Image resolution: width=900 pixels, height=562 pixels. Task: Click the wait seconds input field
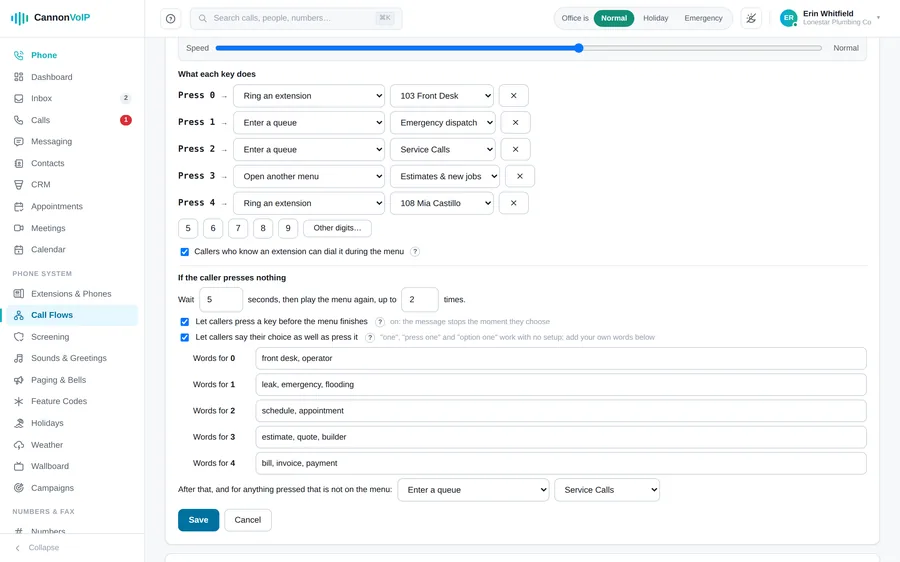(x=221, y=300)
